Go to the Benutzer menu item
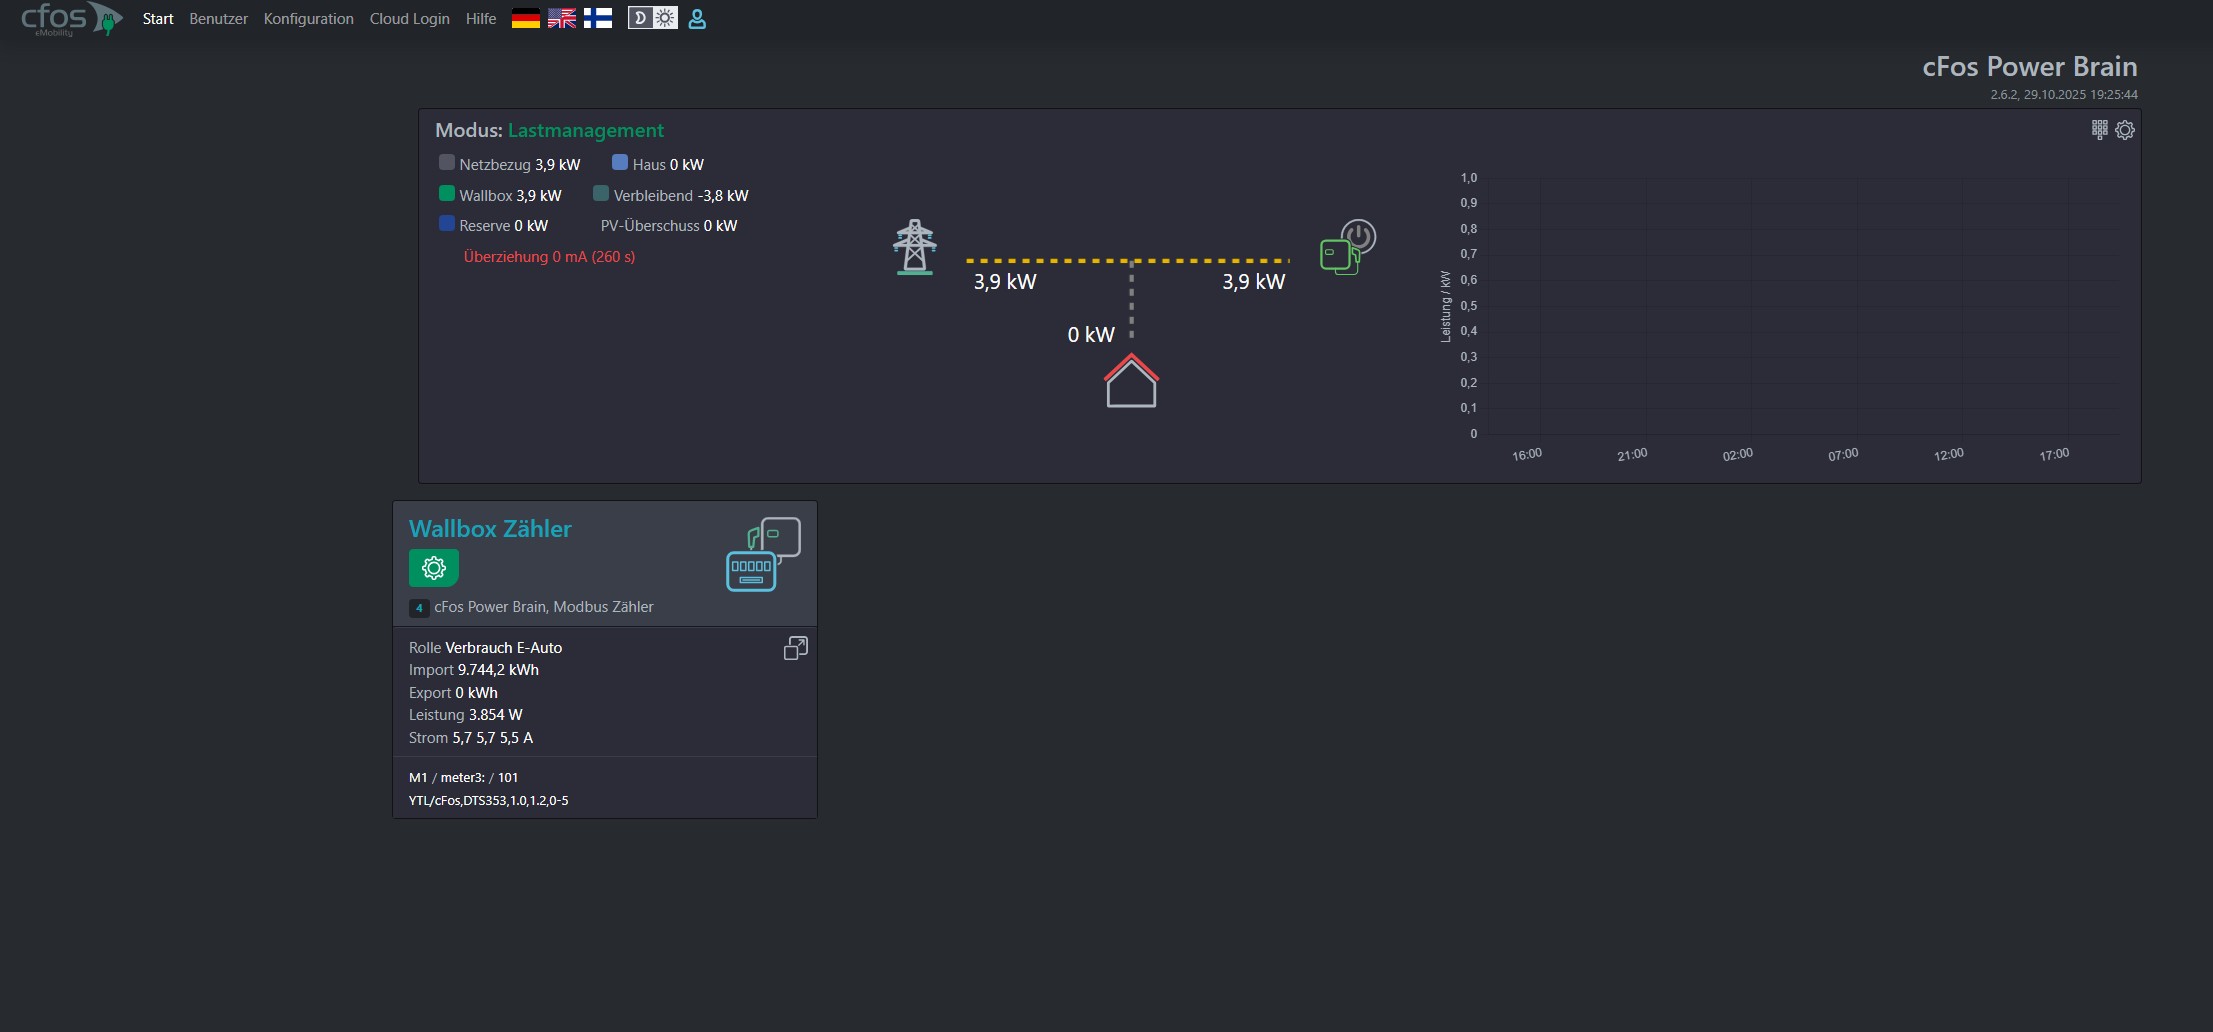Screen dimensions: 2213x1032 tap(218, 19)
